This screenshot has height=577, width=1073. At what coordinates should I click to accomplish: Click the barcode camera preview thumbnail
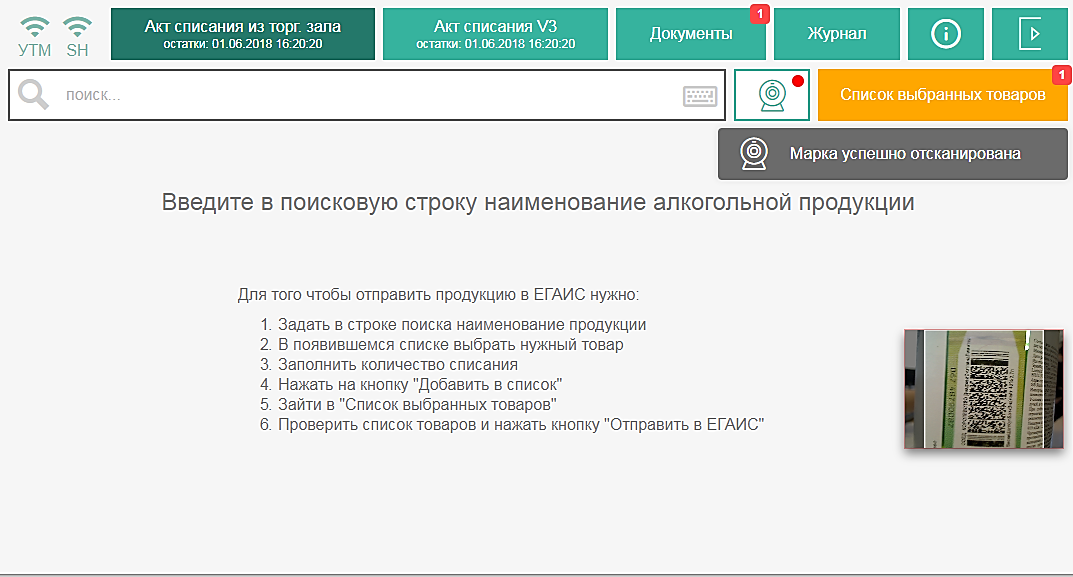(984, 389)
